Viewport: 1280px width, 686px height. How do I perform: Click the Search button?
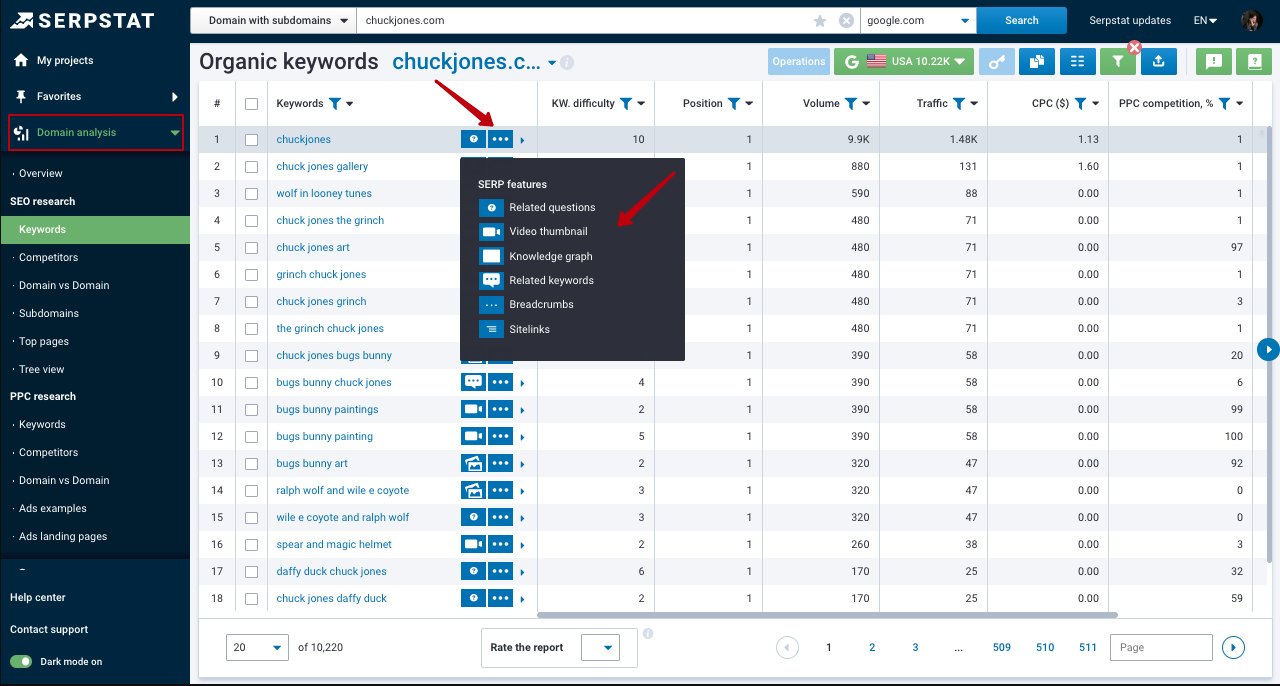tap(1021, 19)
